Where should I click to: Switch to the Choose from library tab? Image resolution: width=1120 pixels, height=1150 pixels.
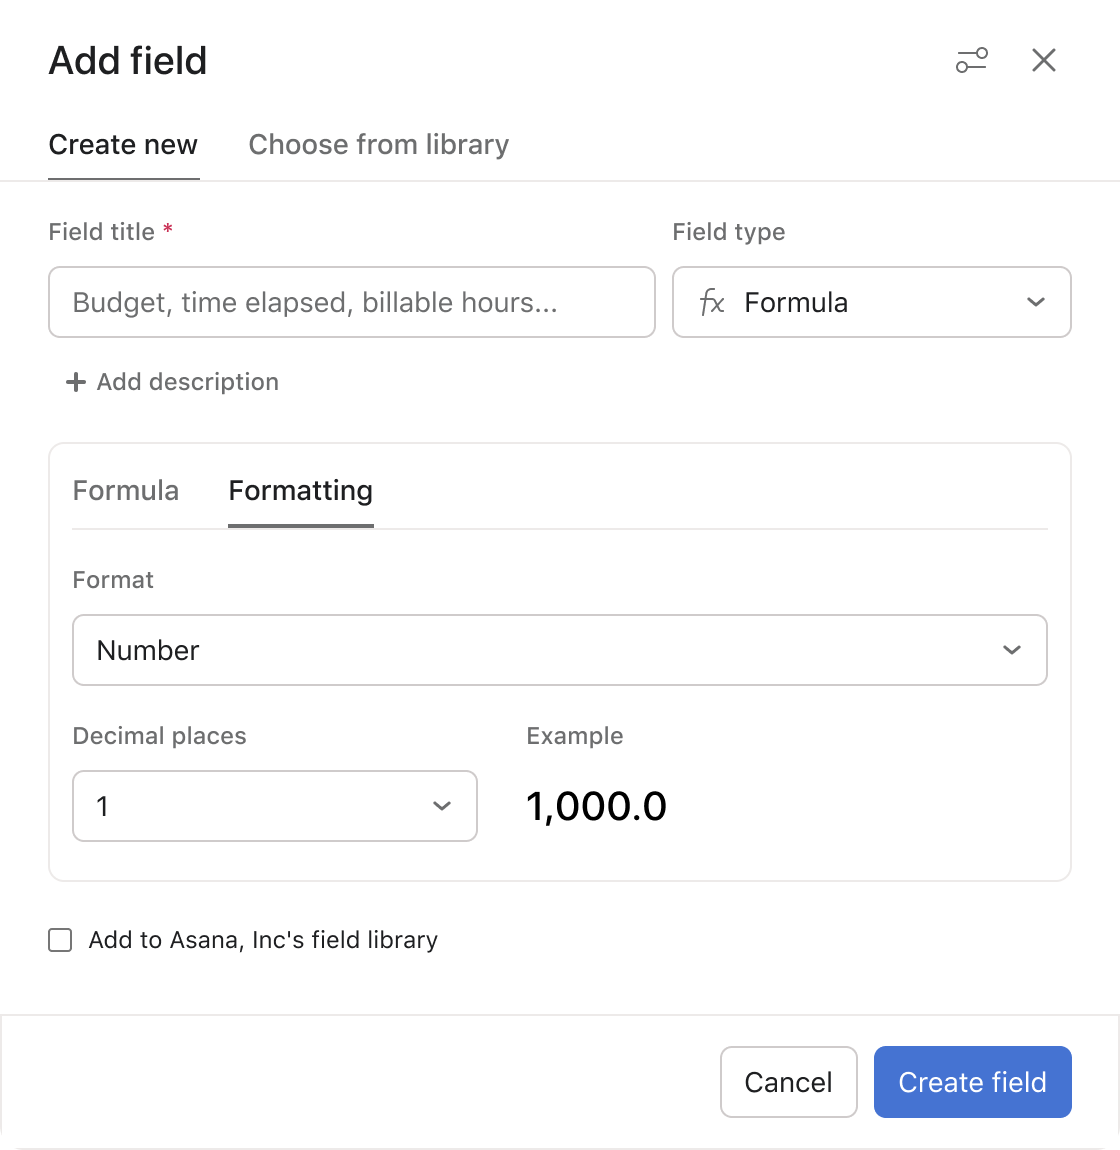click(x=378, y=145)
